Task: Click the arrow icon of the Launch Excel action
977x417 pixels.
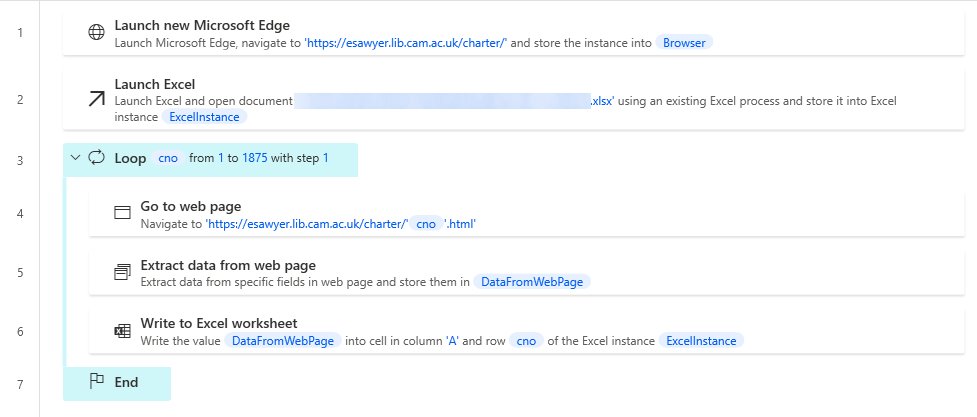Action: pyautogui.click(x=97, y=98)
